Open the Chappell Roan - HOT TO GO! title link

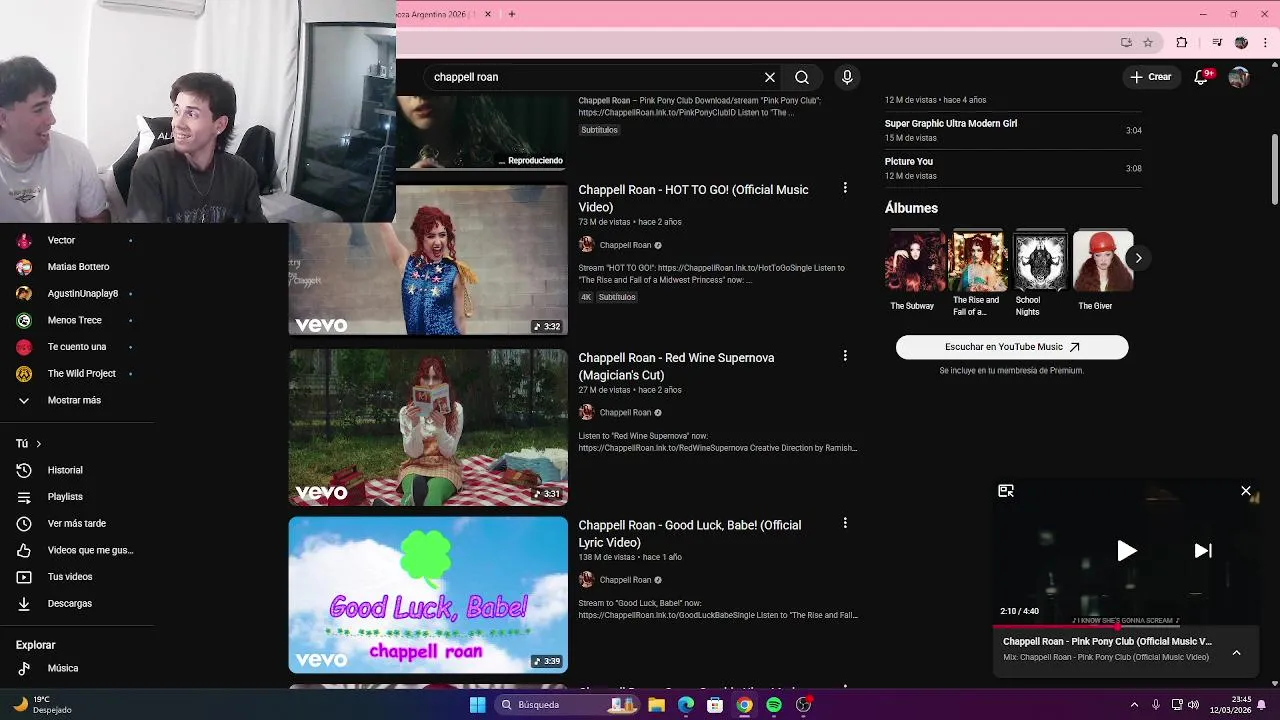click(693, 198)
